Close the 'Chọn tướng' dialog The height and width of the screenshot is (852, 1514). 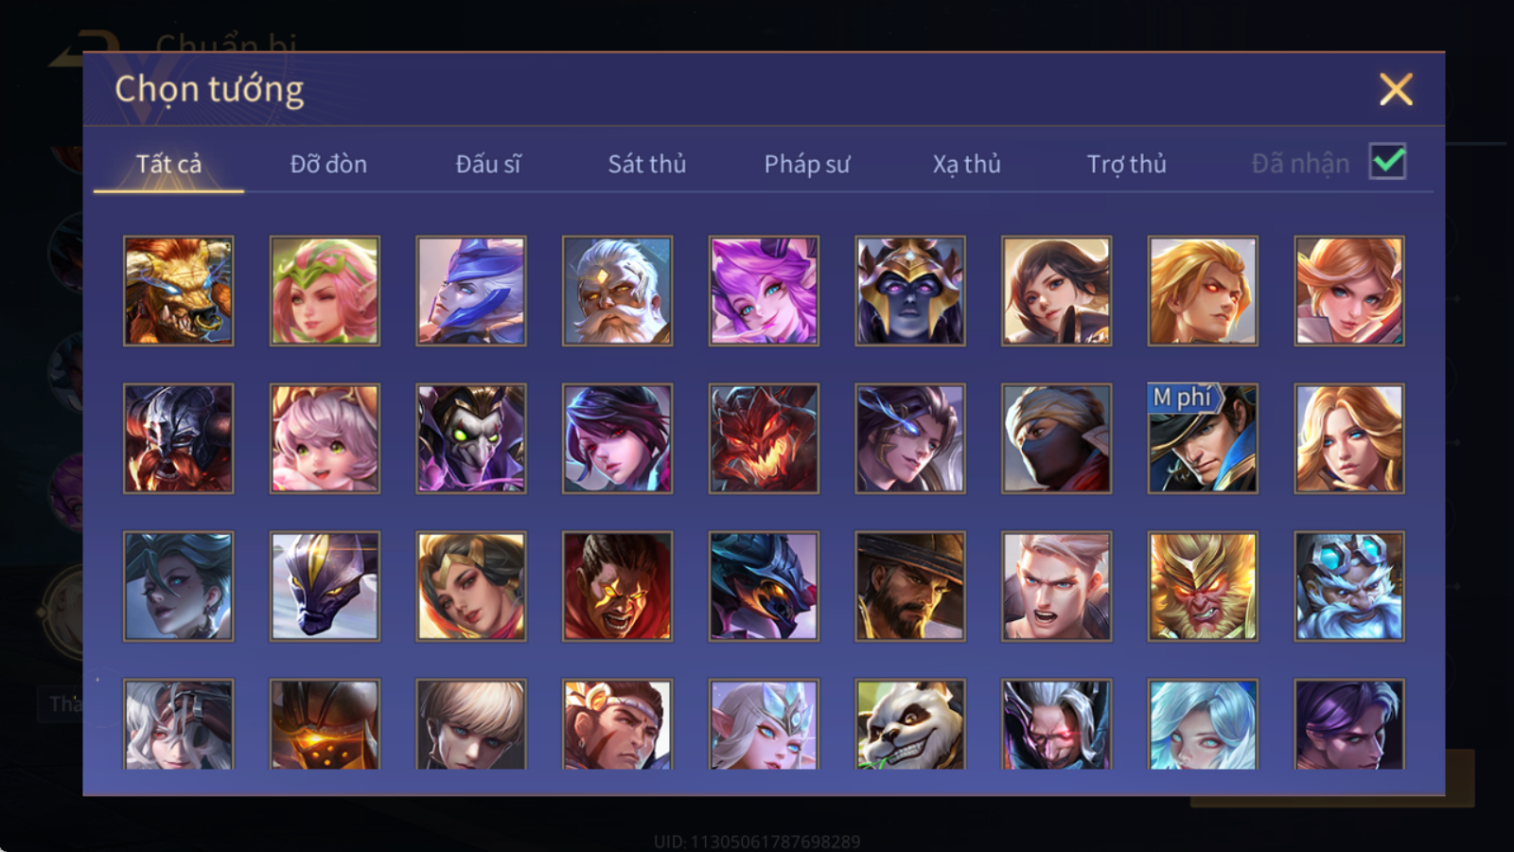pos(1396,90)
